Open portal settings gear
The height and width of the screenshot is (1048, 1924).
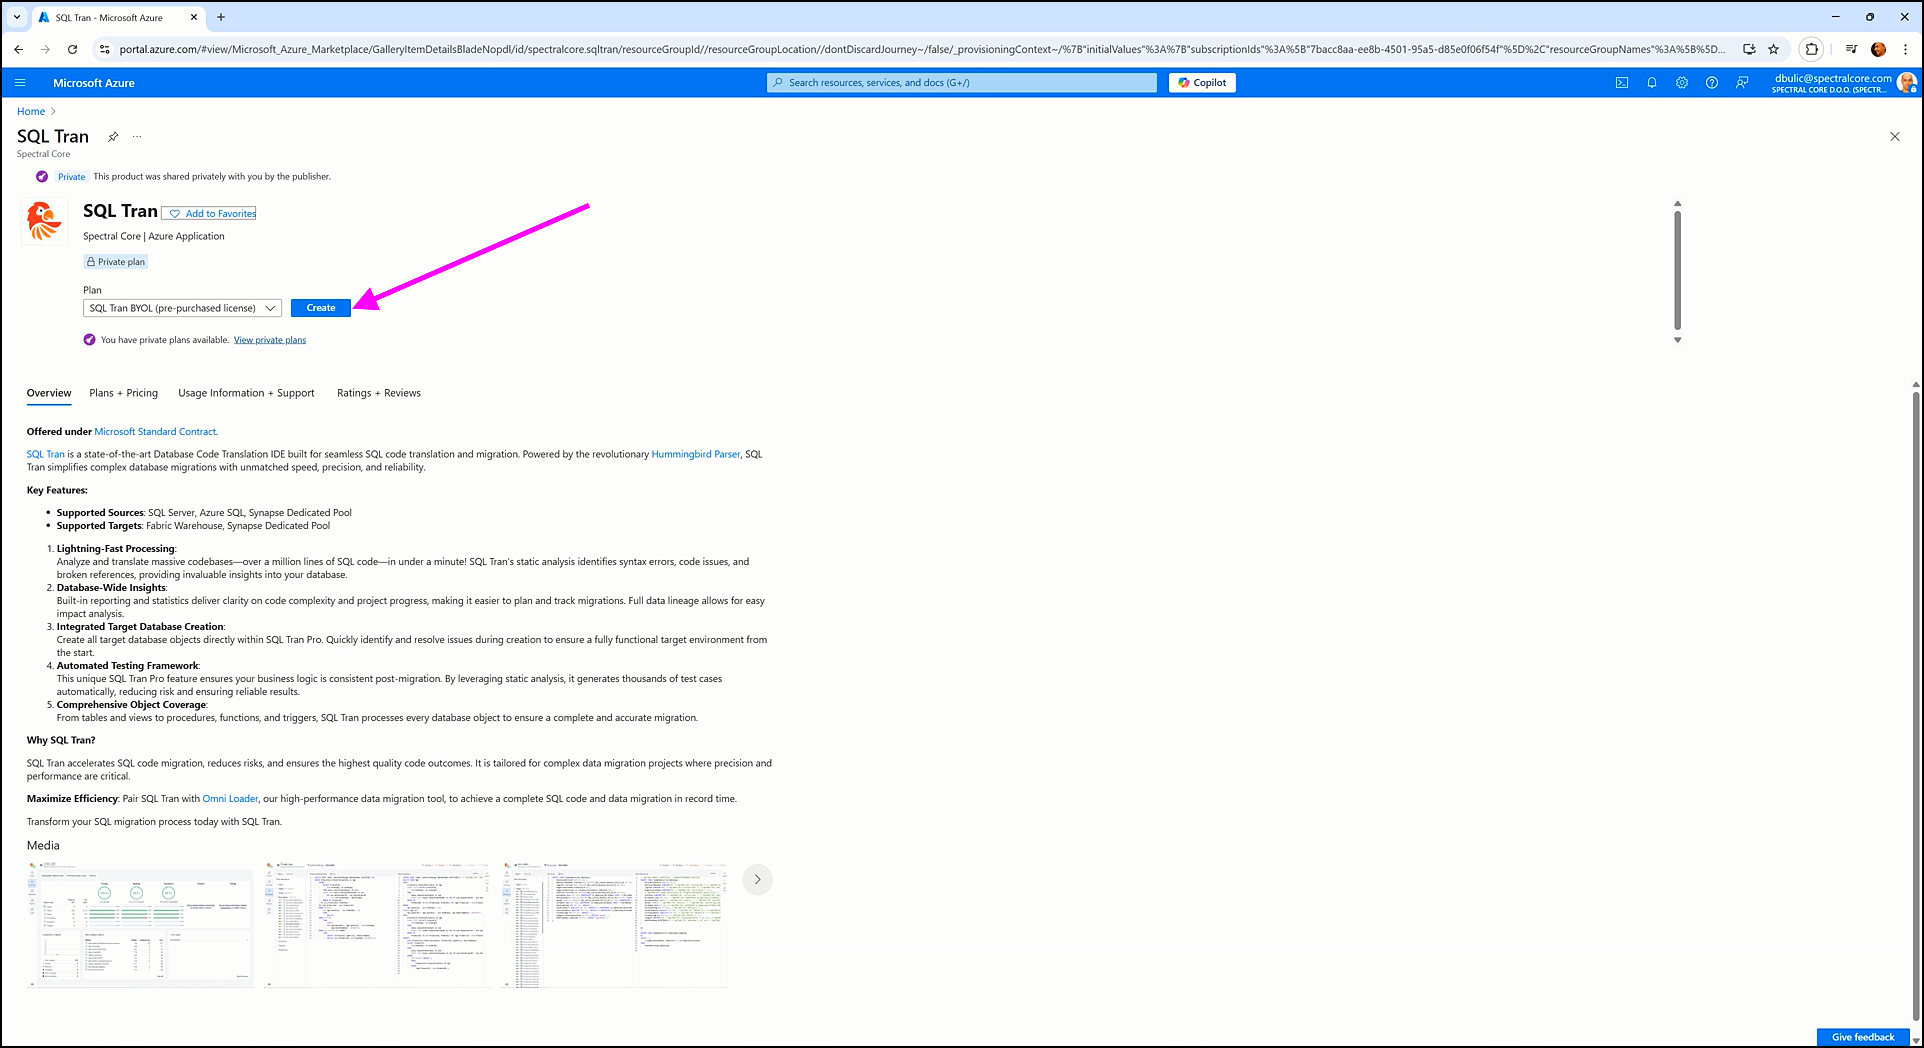tap(1682, 83)
